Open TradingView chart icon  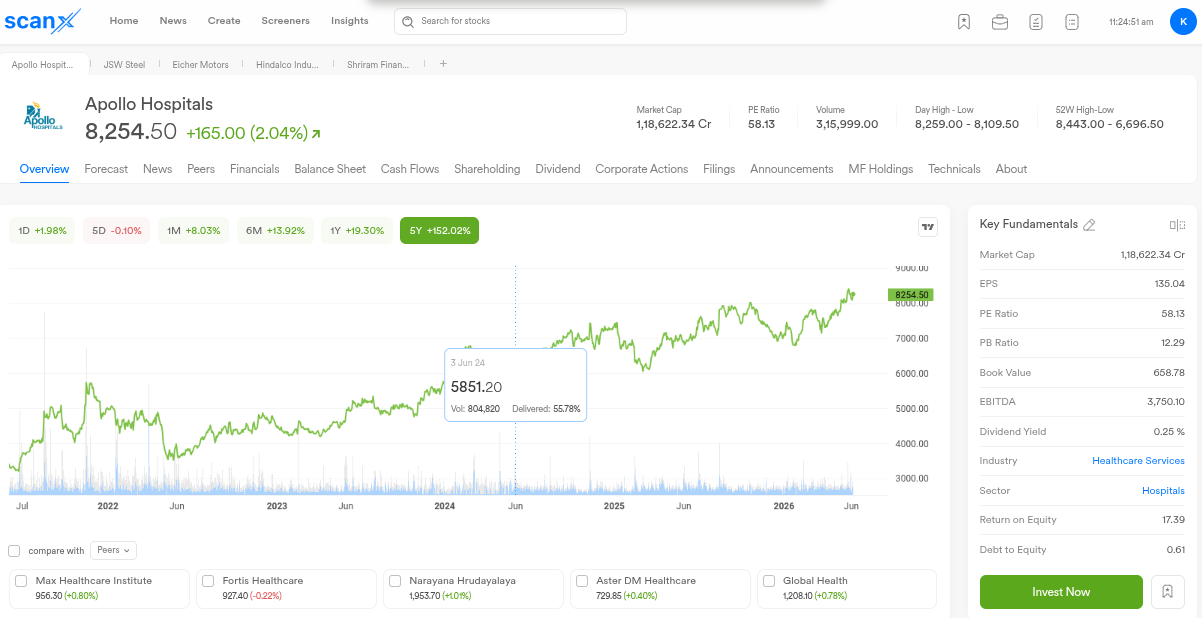928,227
